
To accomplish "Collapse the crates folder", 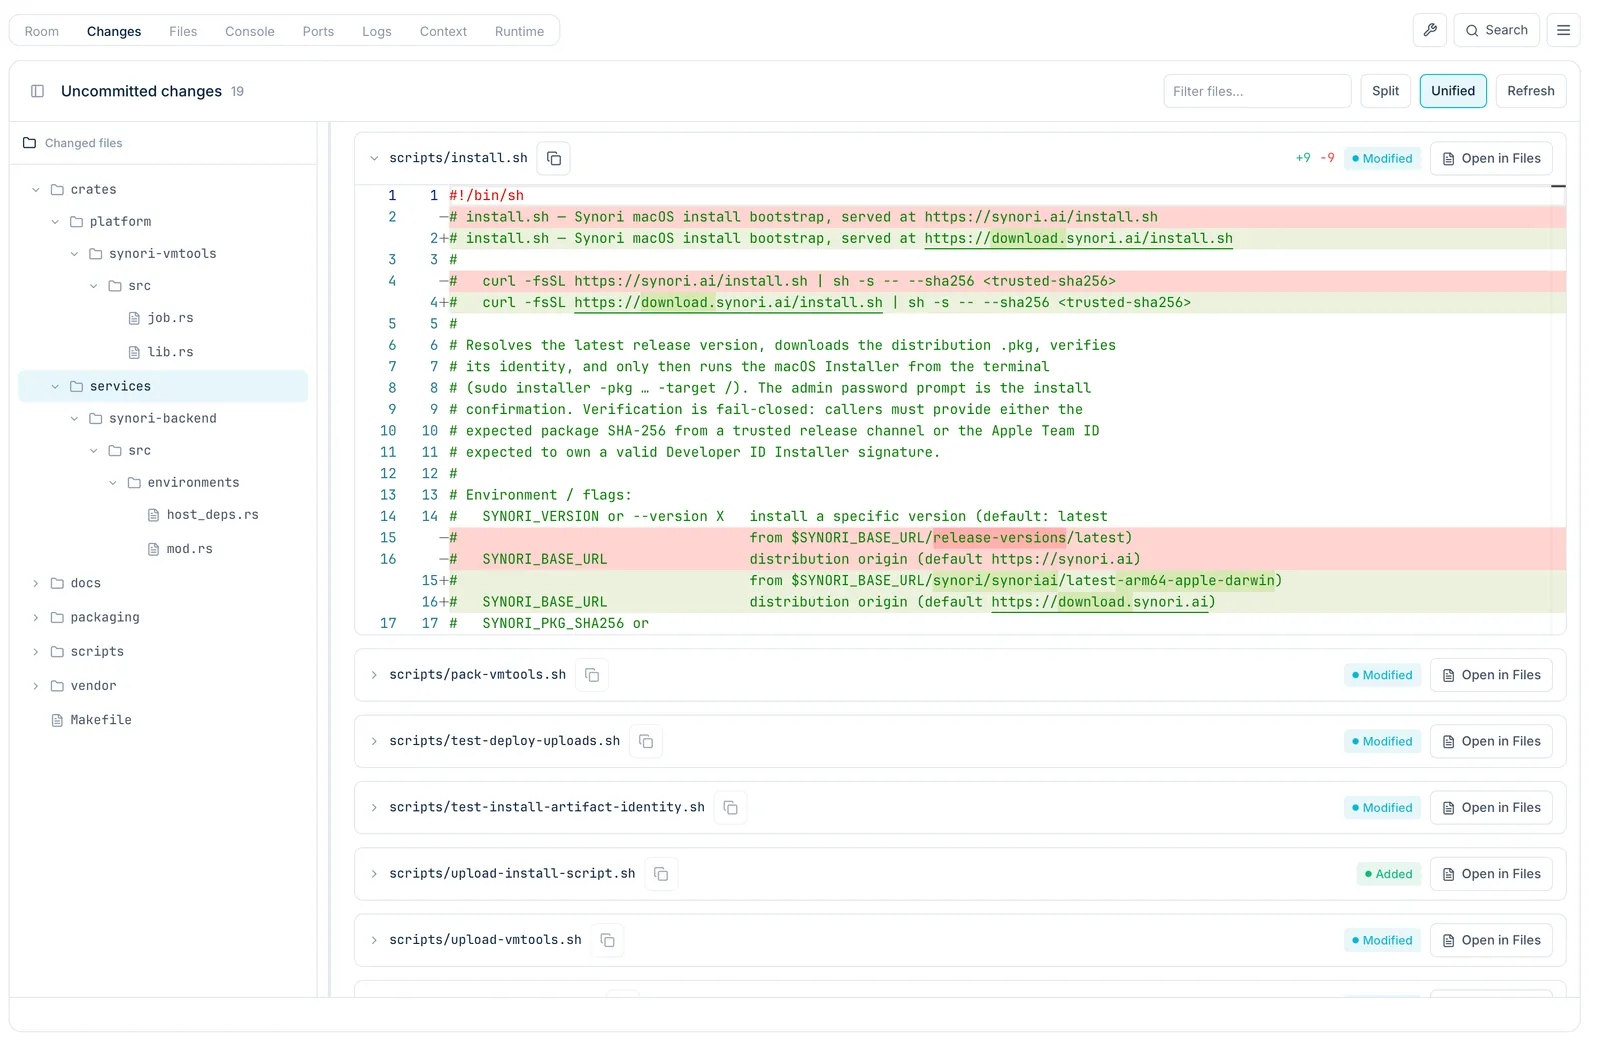I will point(36,190).
